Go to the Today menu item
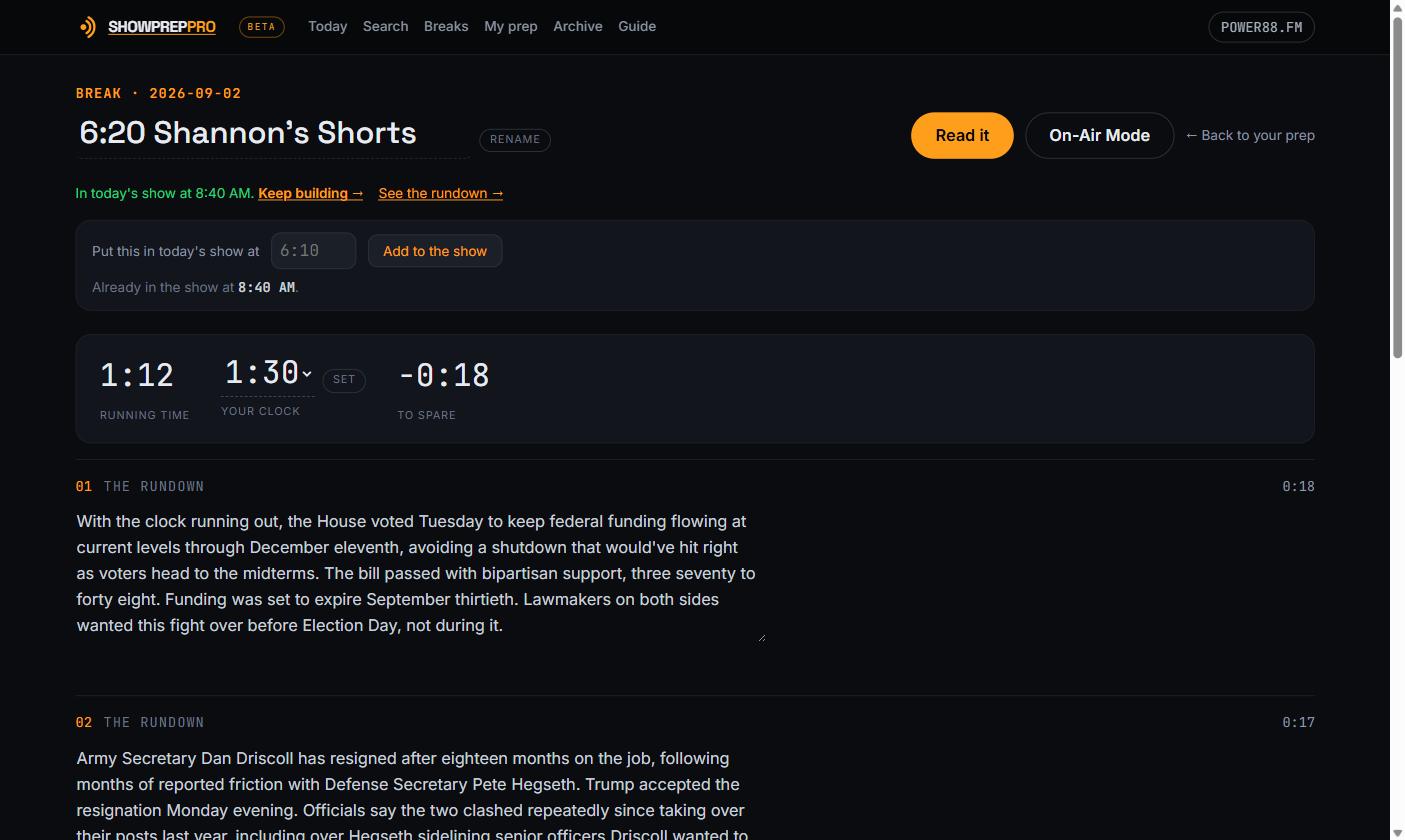The image size is (1405, 840). [328, 26]
